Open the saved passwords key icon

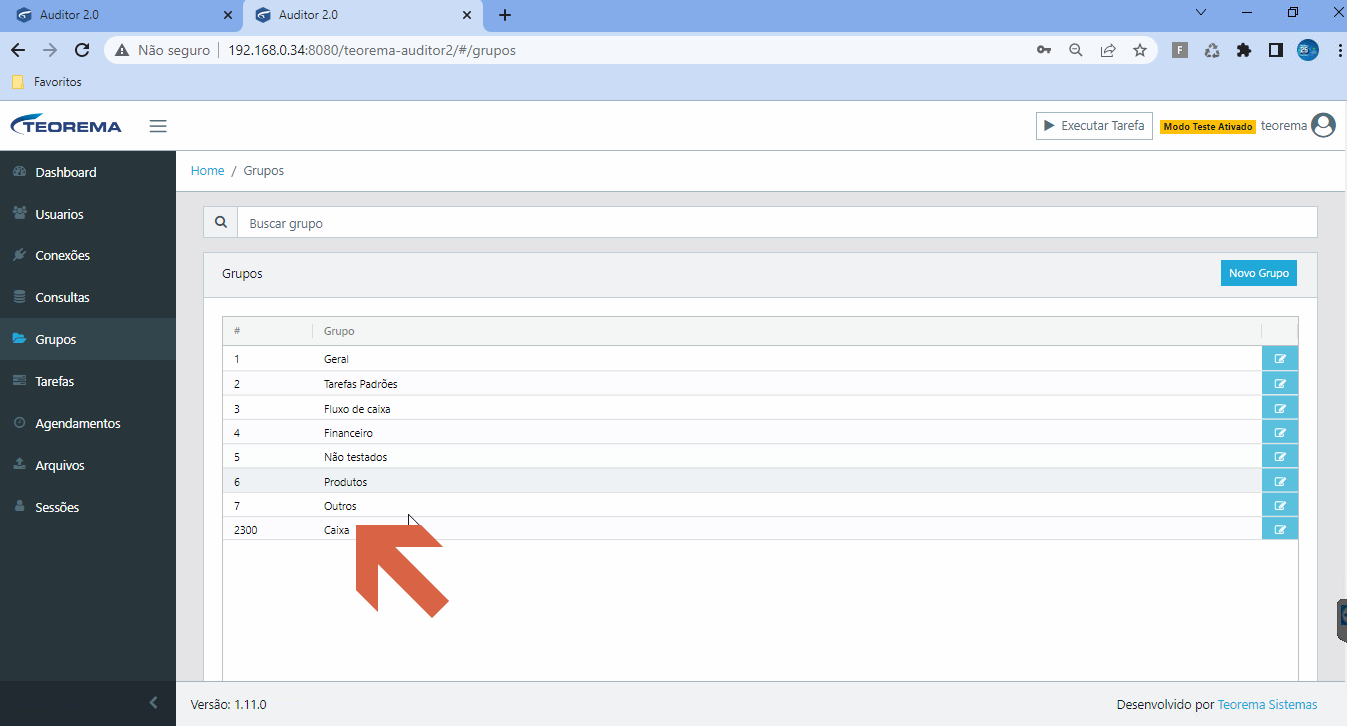[1043, 50]
